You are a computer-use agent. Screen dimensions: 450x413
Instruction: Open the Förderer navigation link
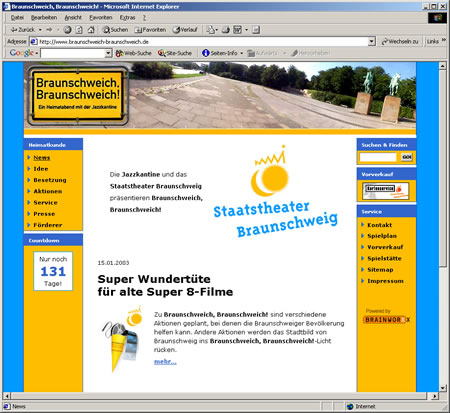(48, 225)
